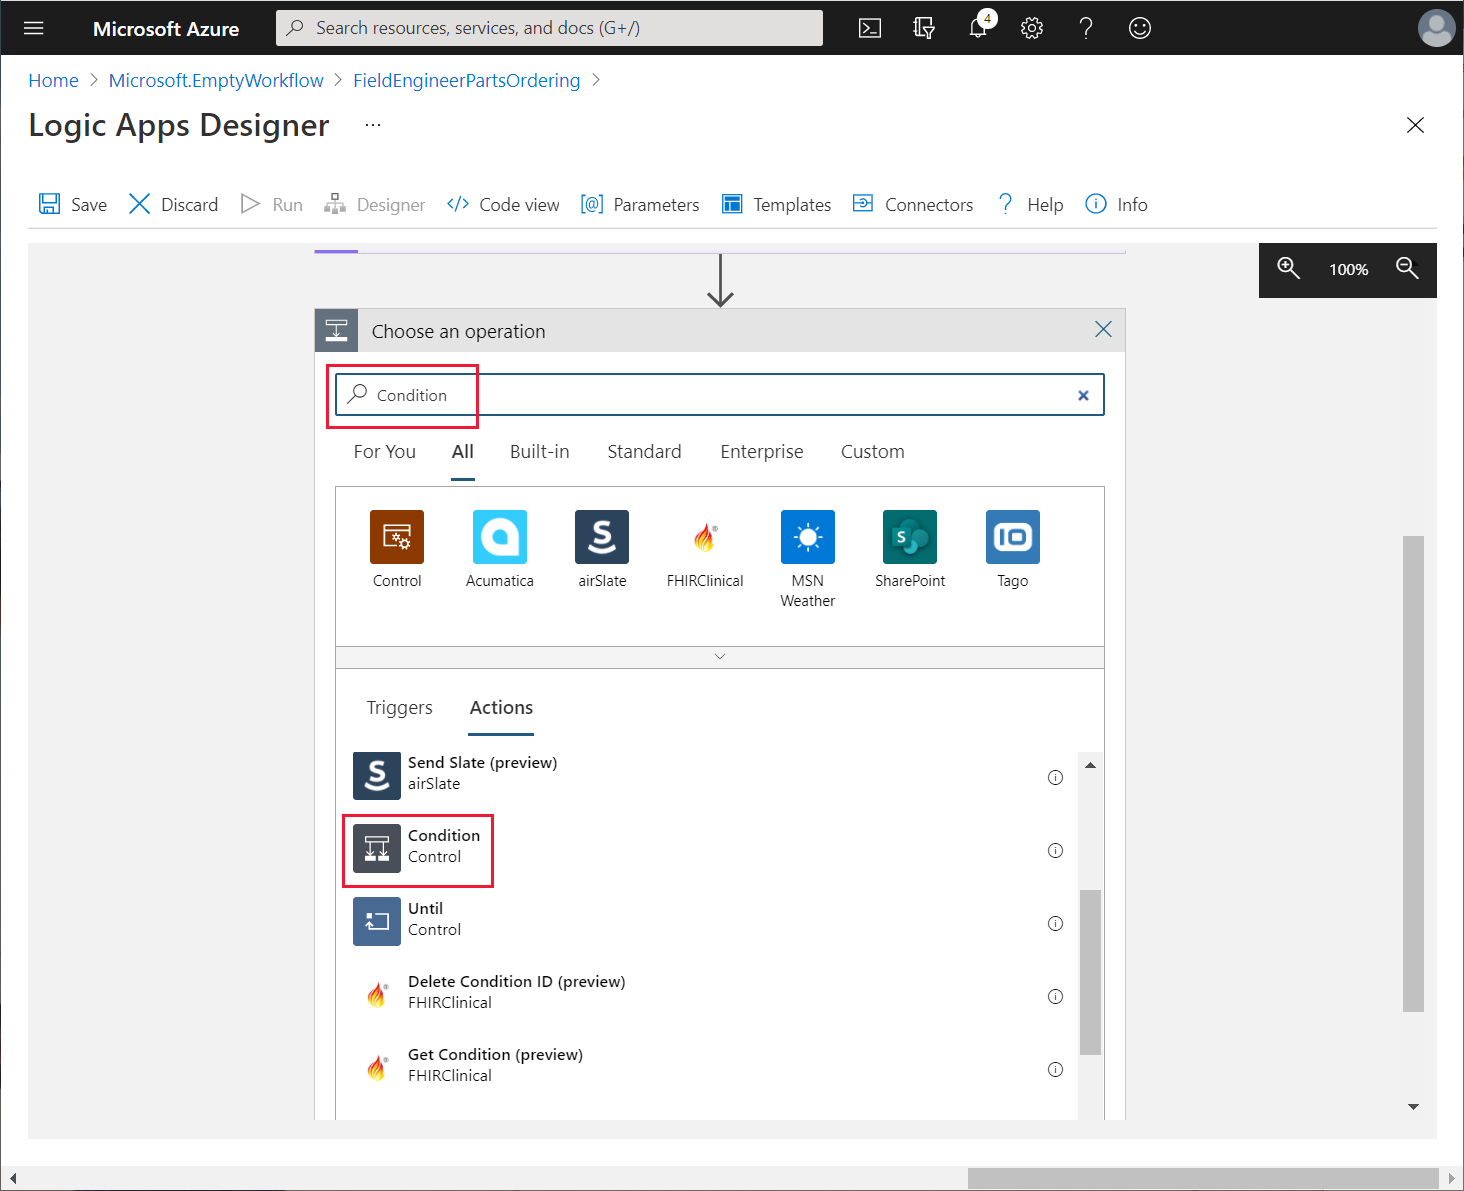
Task: Open the feedback smiley icon
Action: click(x=1140, y=28)
